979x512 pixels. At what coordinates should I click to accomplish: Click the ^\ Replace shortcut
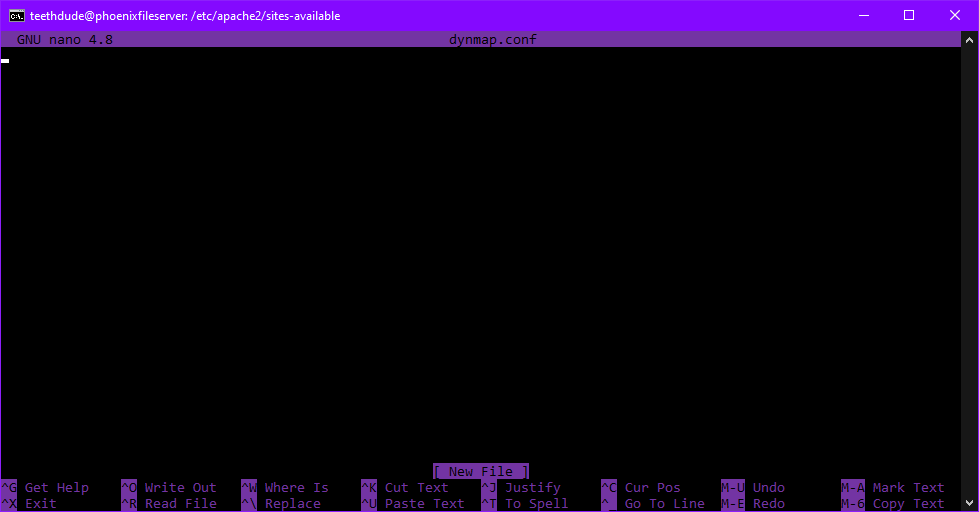[x=281, y=503]
